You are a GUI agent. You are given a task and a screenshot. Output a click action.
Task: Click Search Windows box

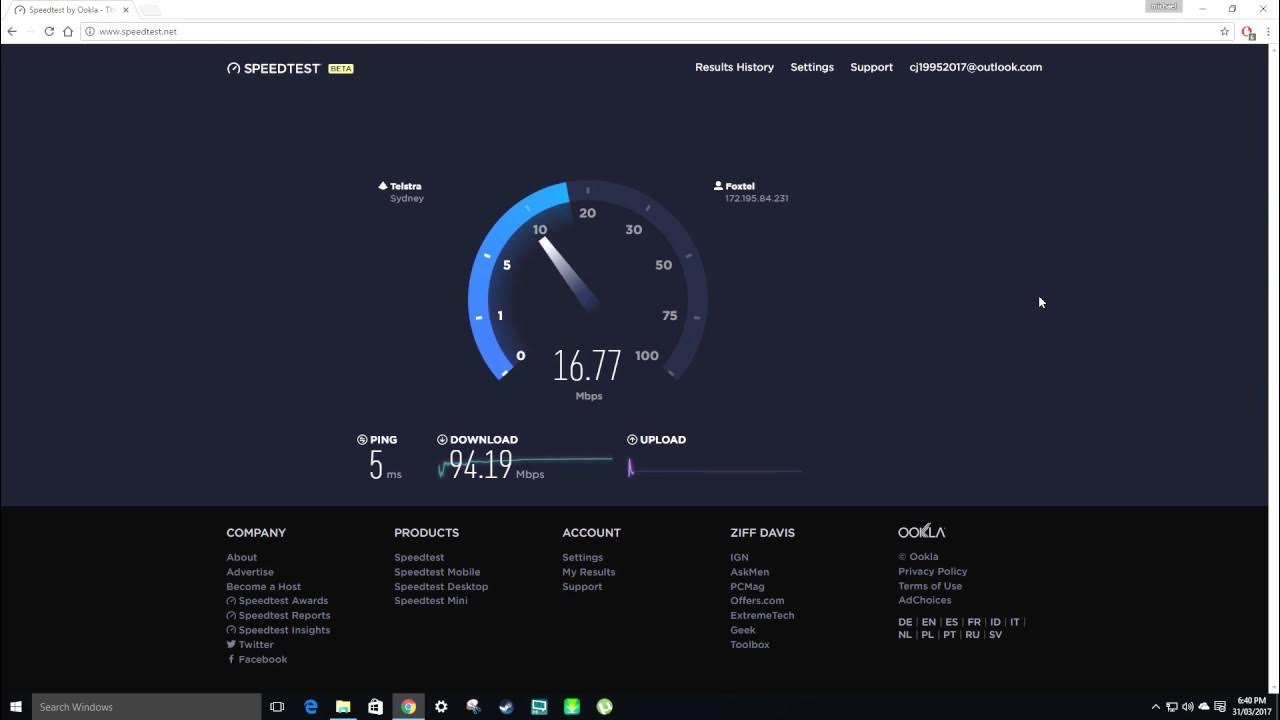point(146,707)
